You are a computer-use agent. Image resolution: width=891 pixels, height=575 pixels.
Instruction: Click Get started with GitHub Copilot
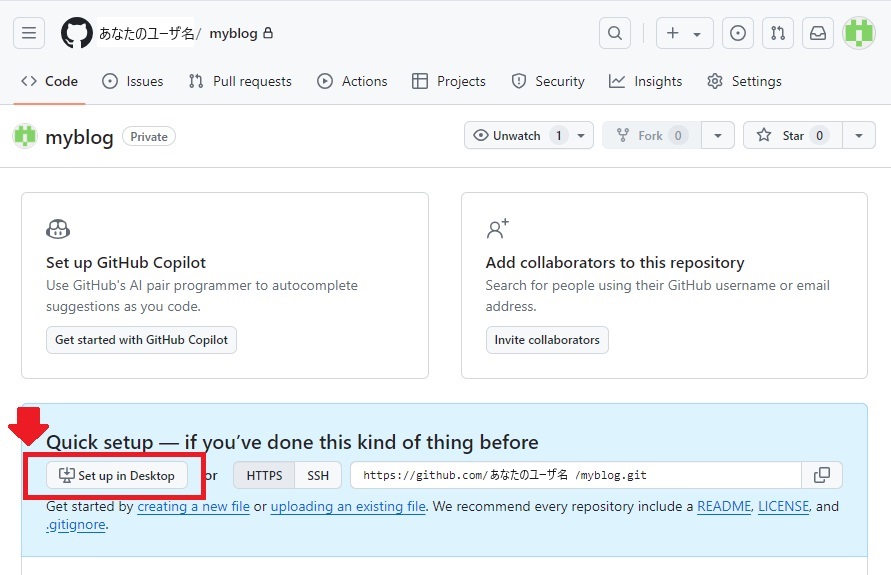tap(141, 340)
